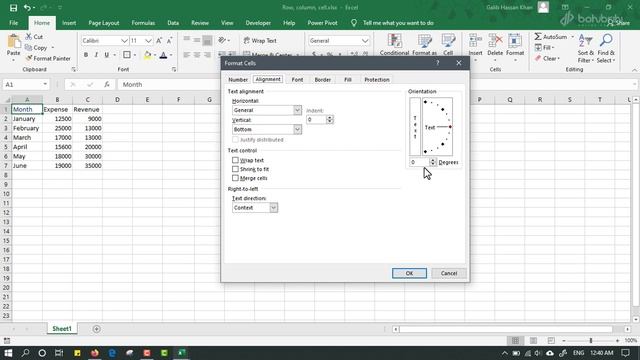Click the Share button

point(618,23)
